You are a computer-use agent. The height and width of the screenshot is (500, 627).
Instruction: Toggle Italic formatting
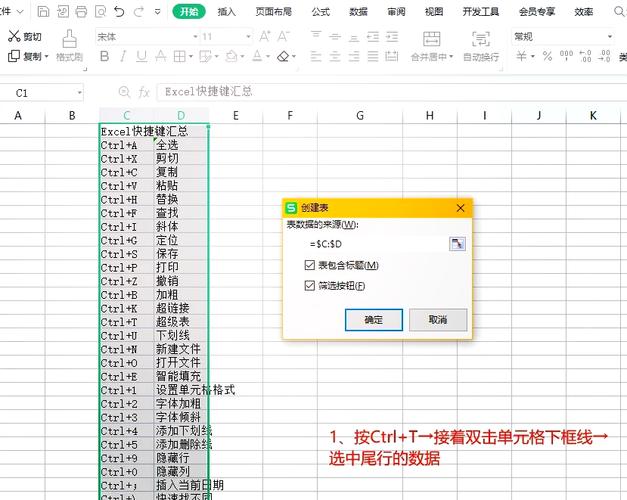pyautogui.click(x=123, y=56)
